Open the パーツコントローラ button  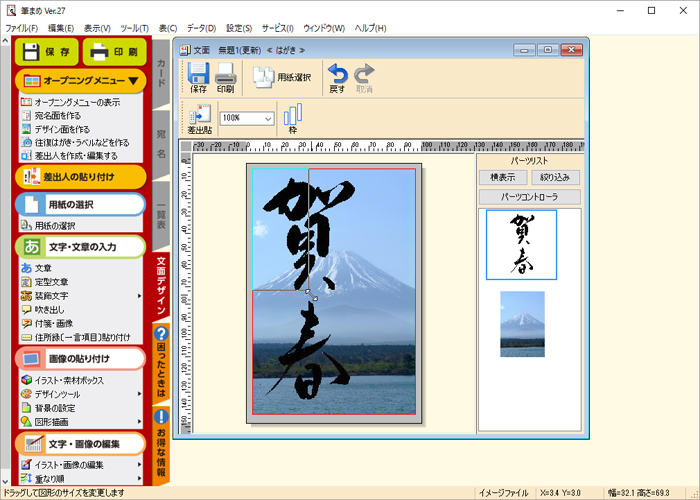pyautogui.click(x=528, y=196)
